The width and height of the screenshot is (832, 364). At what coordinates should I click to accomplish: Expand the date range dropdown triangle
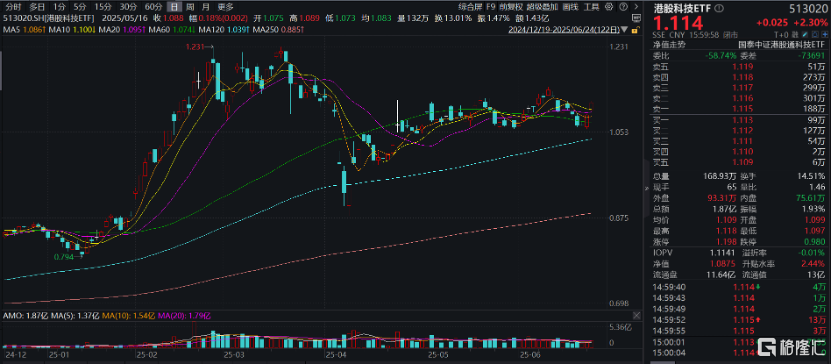624,30
